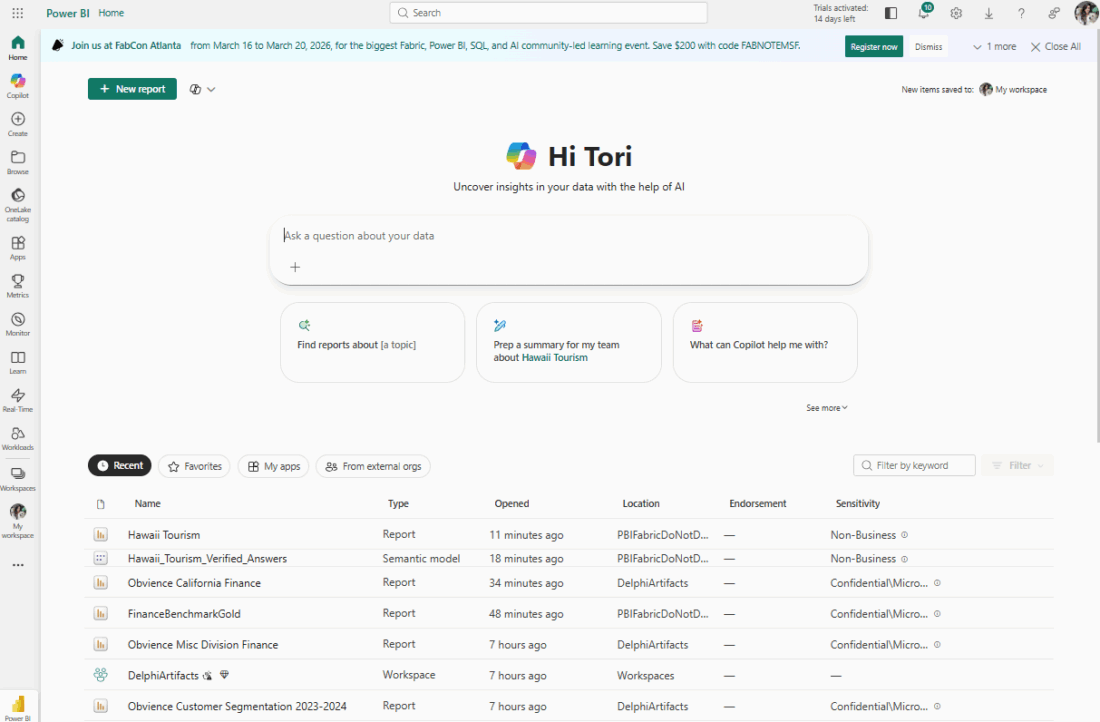Switch to the My apps tab
1100x722 pixels.
coord(273,466)
